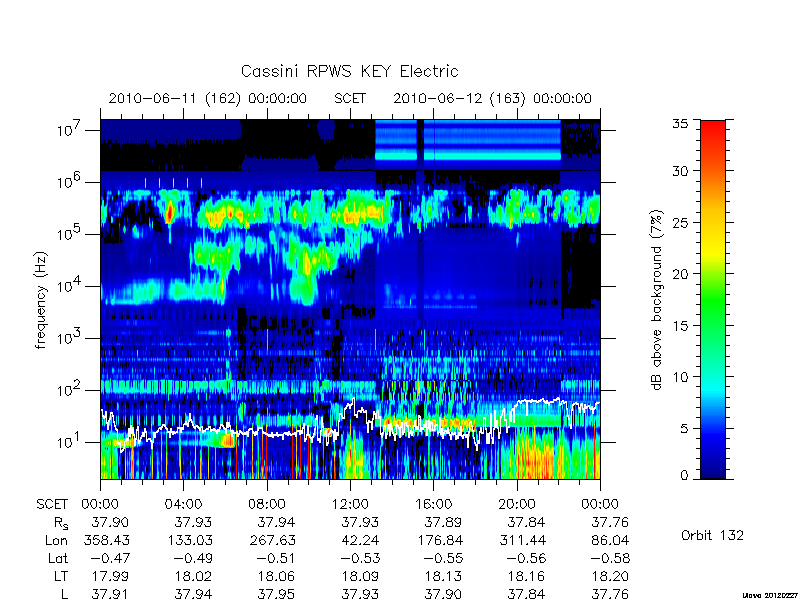800x600 pixels.
Task: Click the 10^5 frequency axis label
Action: click(70, 234)
